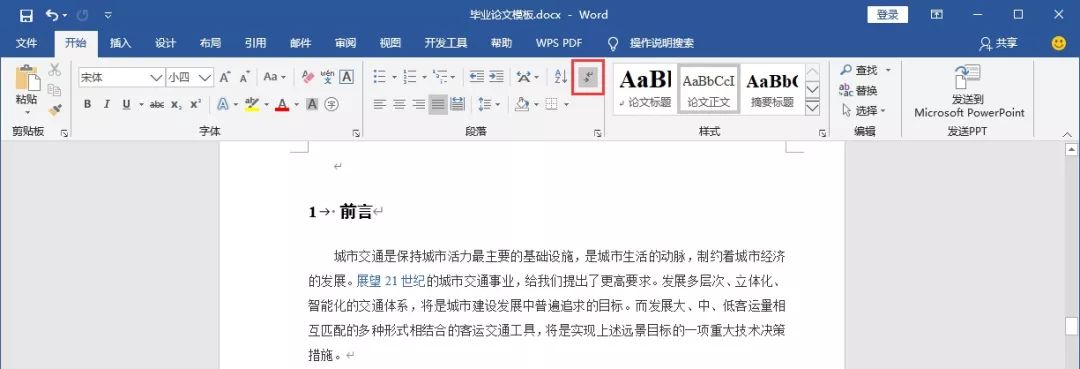
Task: Toggle show/hide paragraph marks
Action: (589, 77)
